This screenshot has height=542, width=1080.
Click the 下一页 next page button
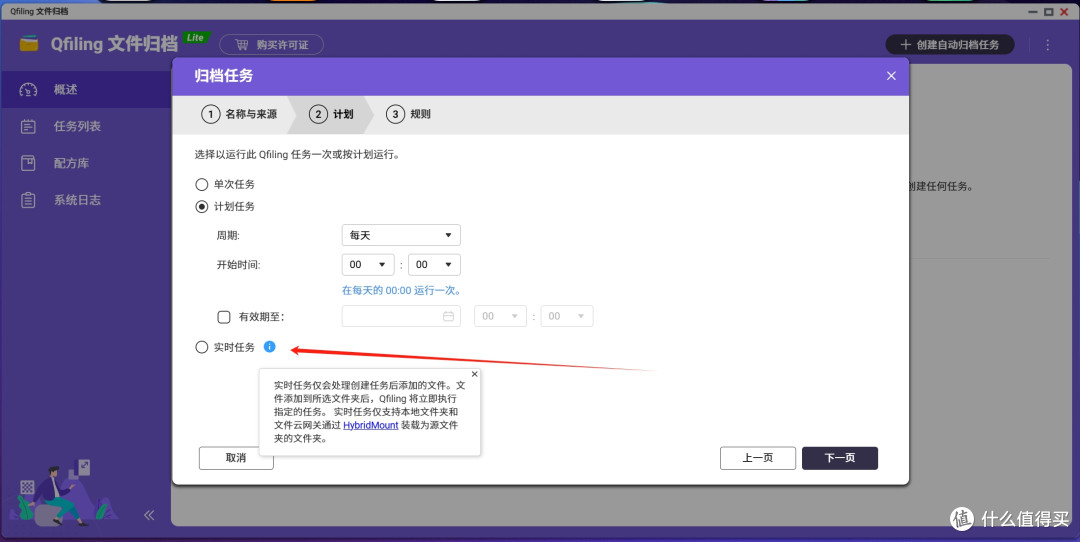[x=840, y=458]
